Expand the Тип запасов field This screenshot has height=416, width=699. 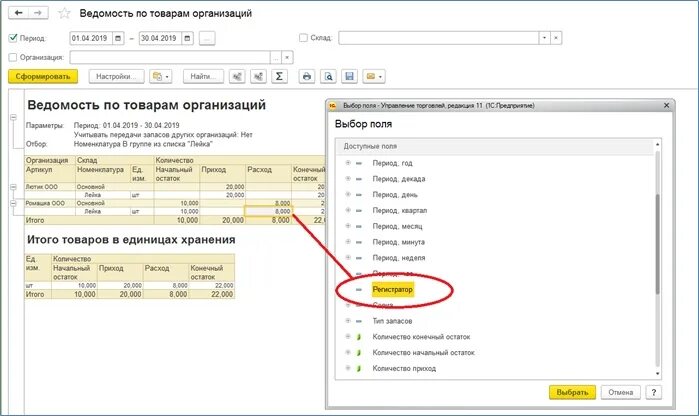click(348, 321)
